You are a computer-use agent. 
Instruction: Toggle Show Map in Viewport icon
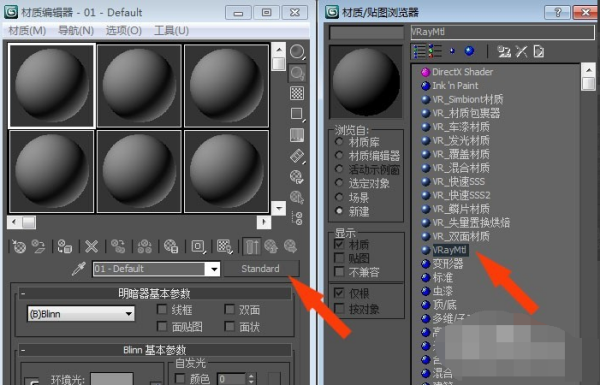coord(225,246)
